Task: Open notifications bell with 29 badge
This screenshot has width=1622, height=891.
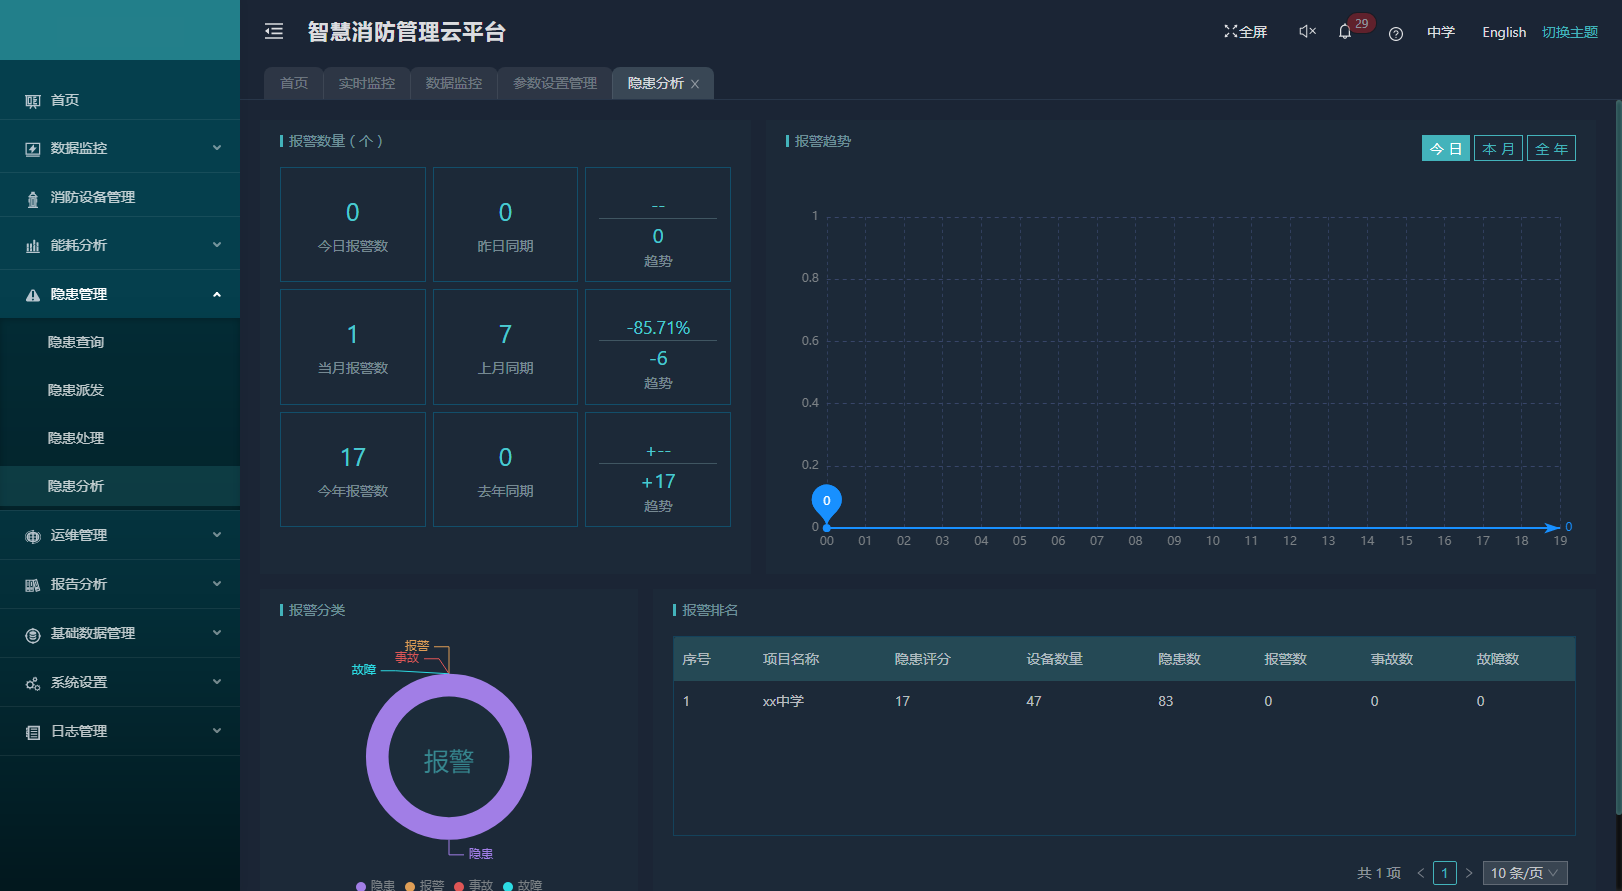Action: point(1345,32)
